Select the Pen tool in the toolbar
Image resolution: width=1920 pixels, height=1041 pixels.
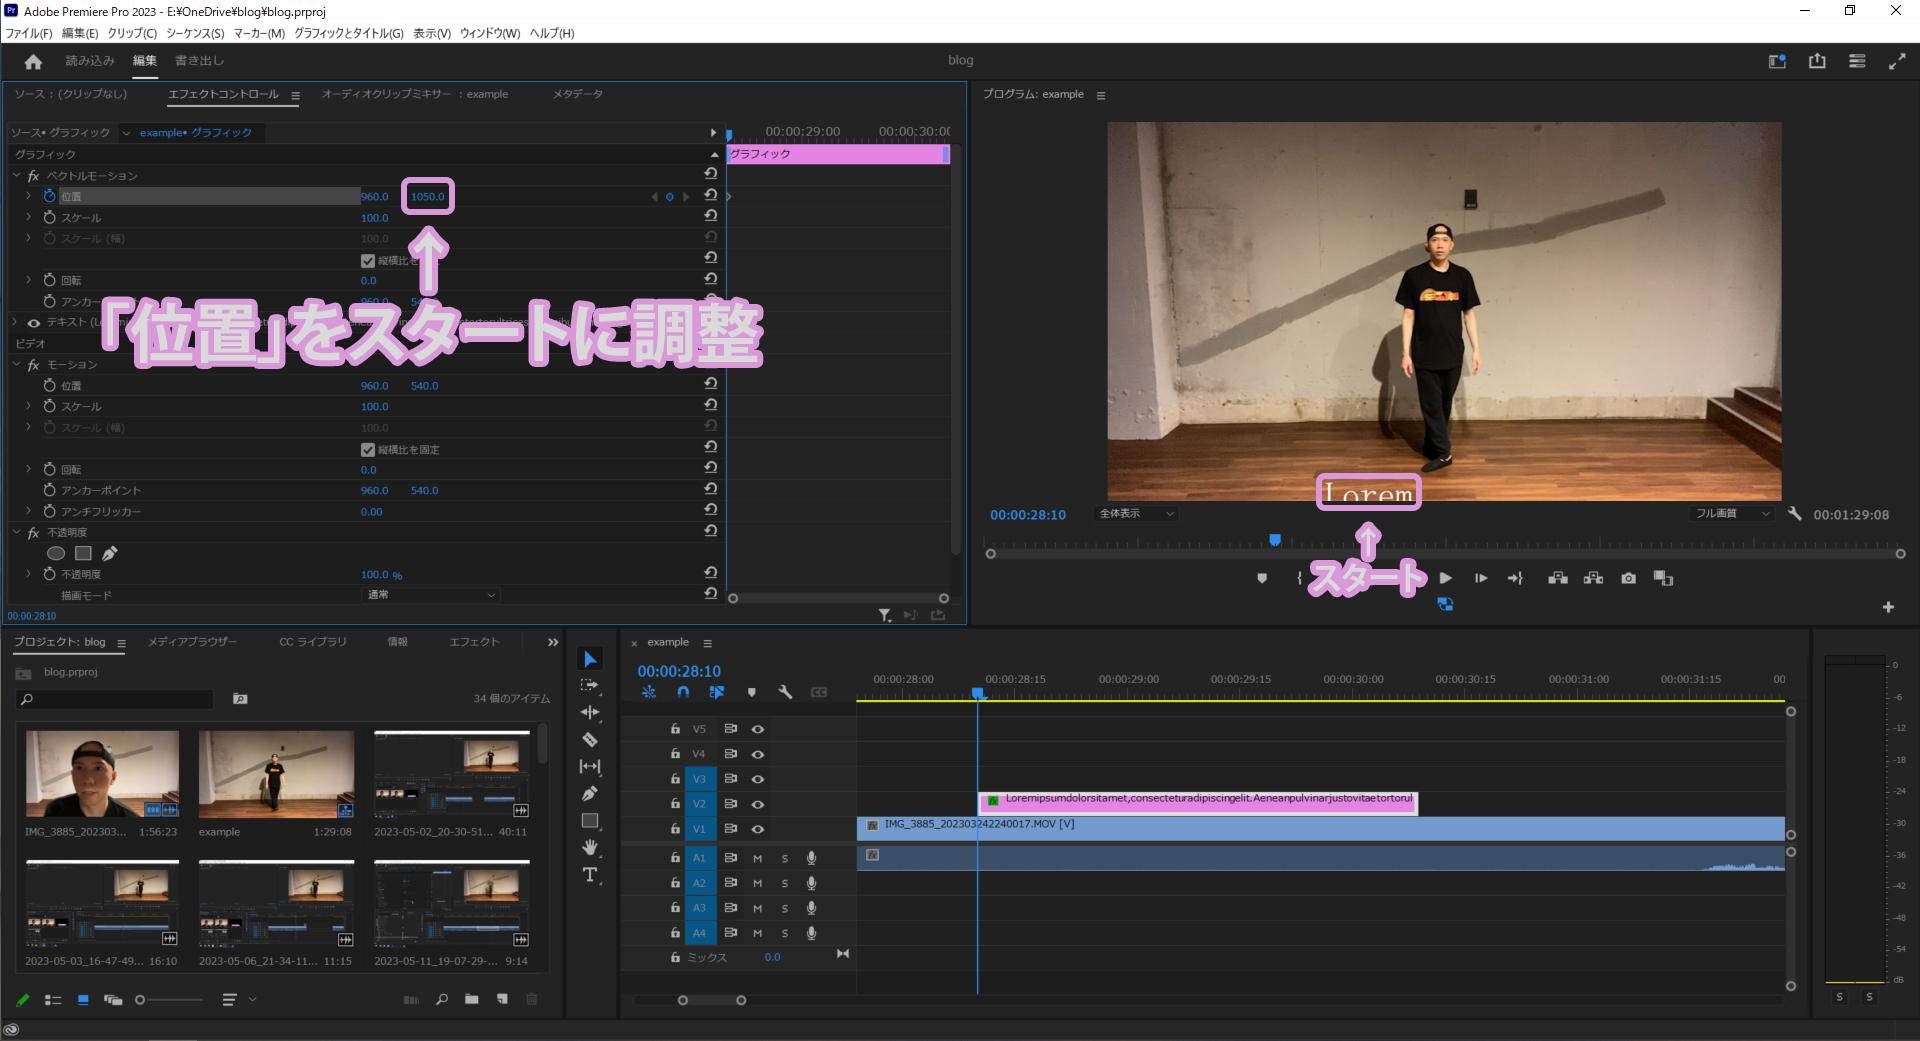pos(590,794)
